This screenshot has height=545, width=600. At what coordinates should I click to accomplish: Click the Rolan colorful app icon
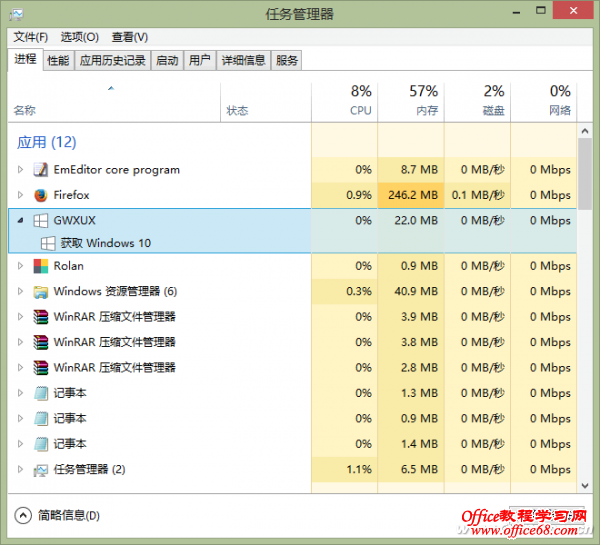(x=41, y=266)
